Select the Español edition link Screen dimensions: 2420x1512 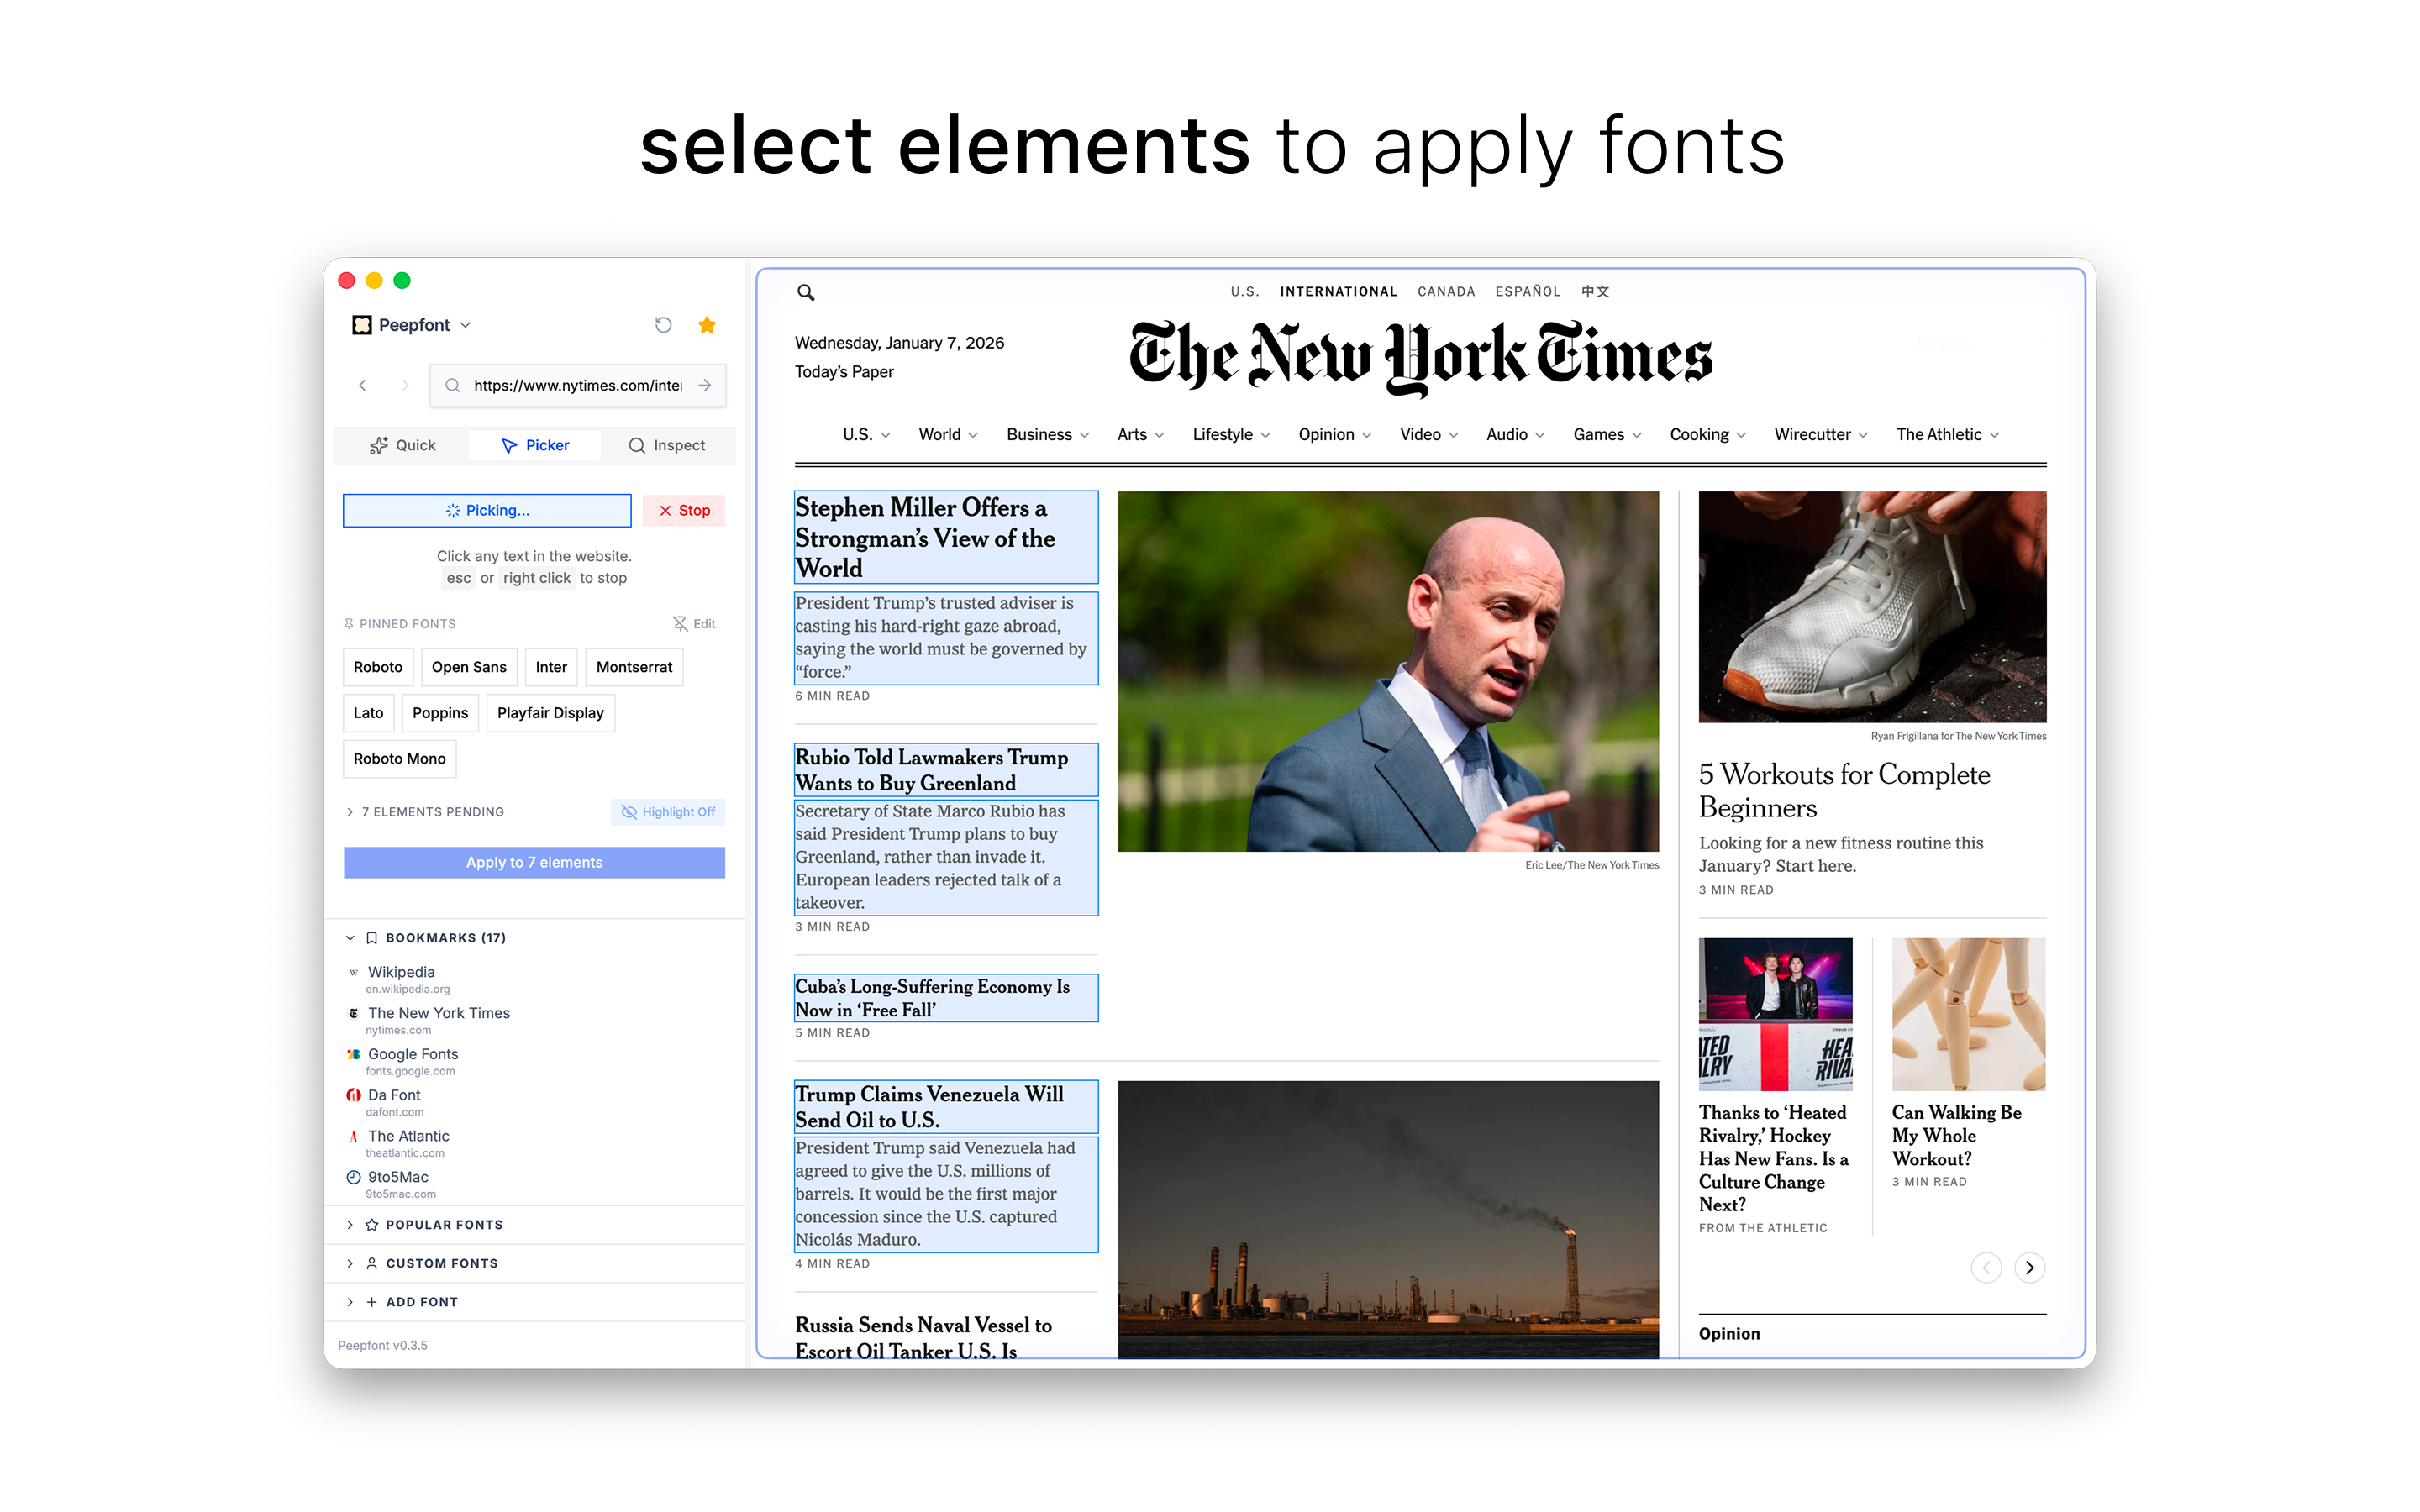(x=1528, y=292)
